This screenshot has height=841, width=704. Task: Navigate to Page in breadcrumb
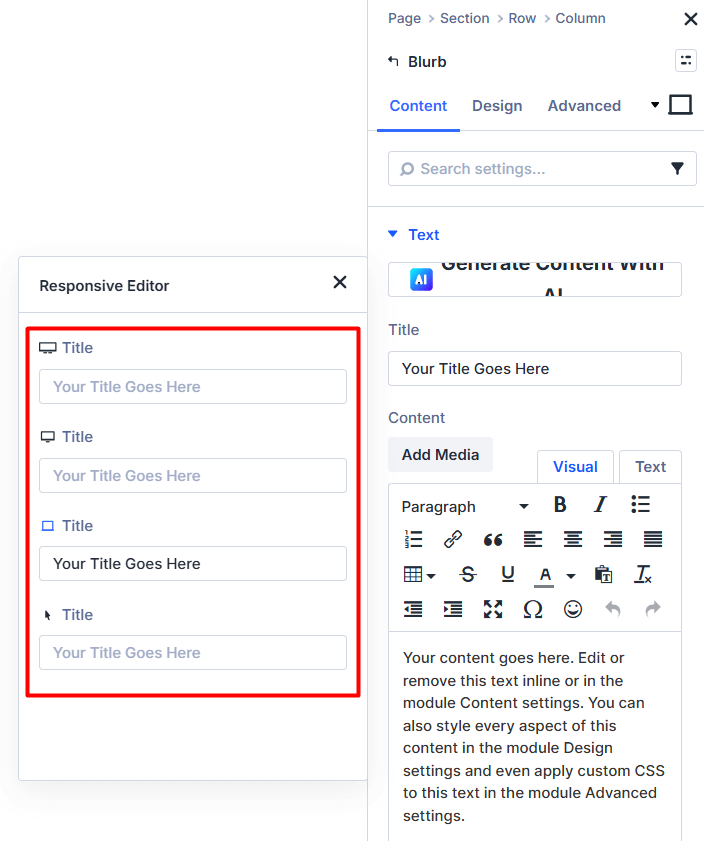(x=404, y=18)
